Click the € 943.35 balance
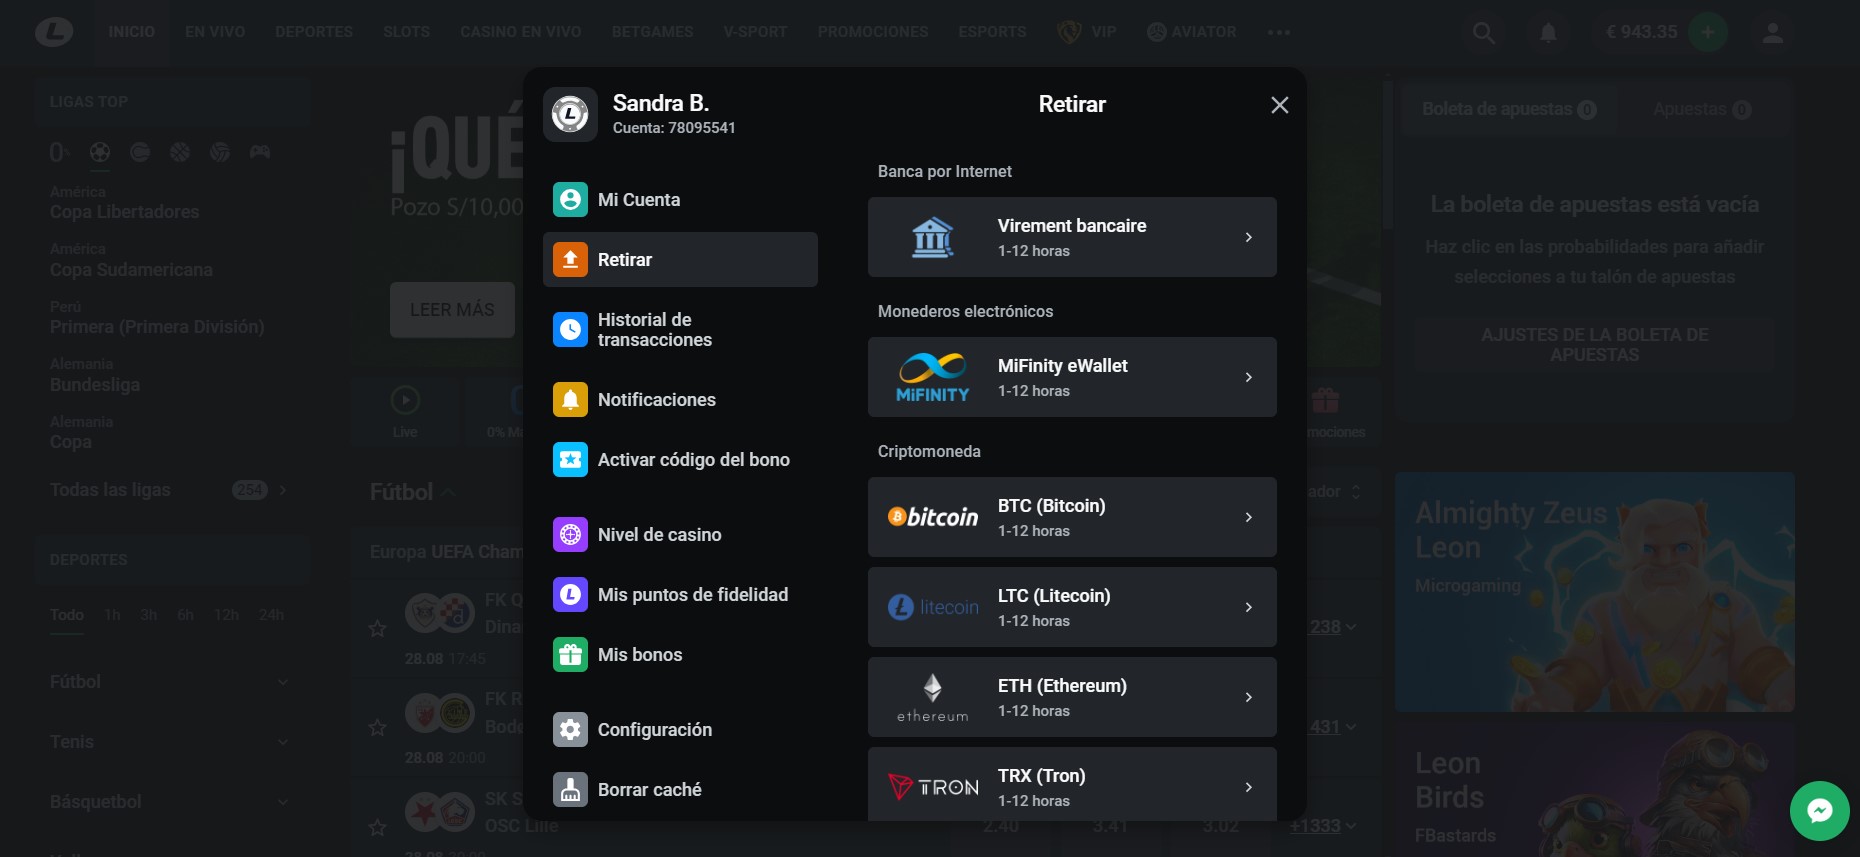1860x857 pixels. [1641, 32]
